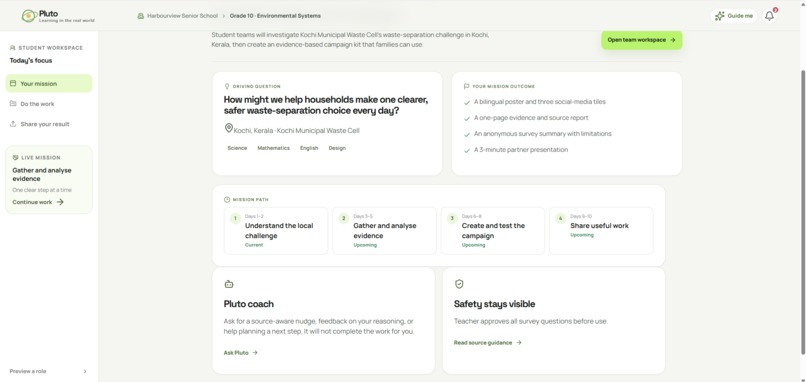The height and width of the screenshot is (382, 806).
Task: Click Read source guidance link
Action: 487,342
